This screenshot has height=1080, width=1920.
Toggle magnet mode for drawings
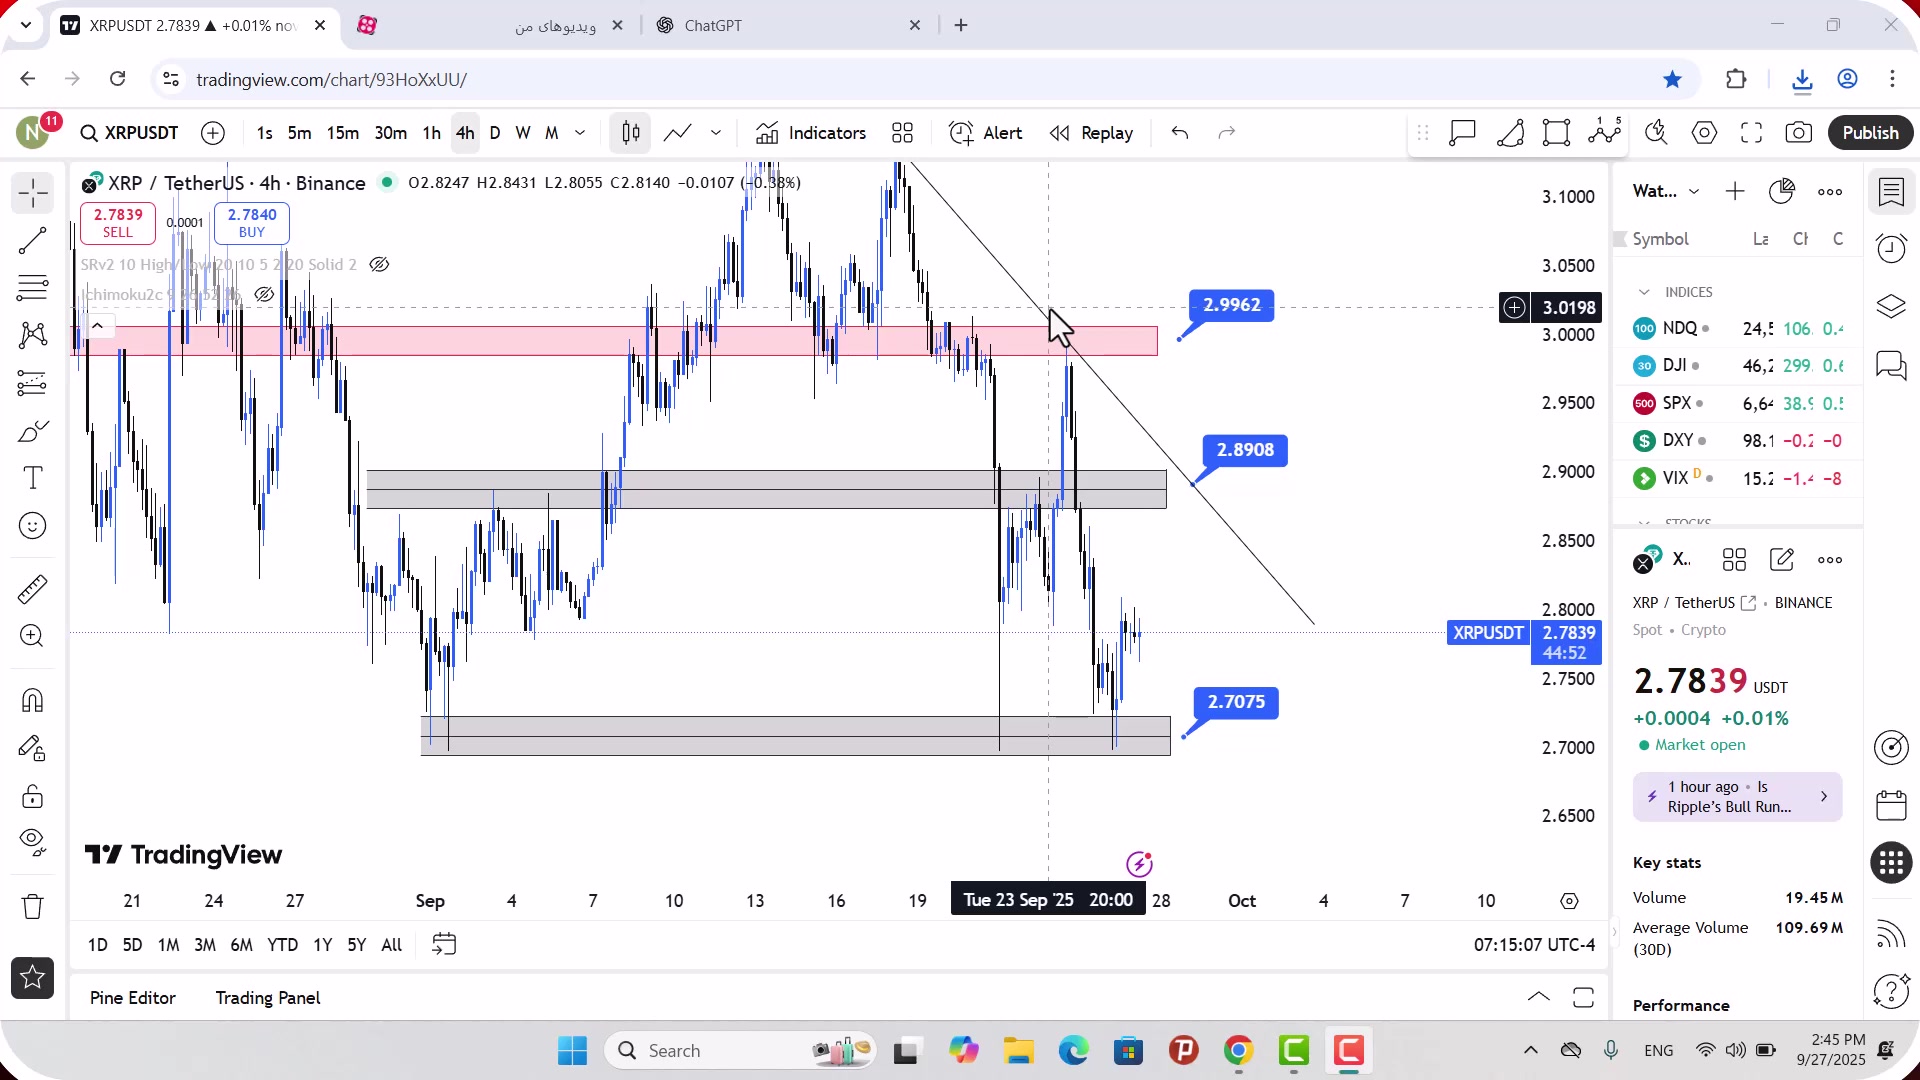click(x=33, y=700)
